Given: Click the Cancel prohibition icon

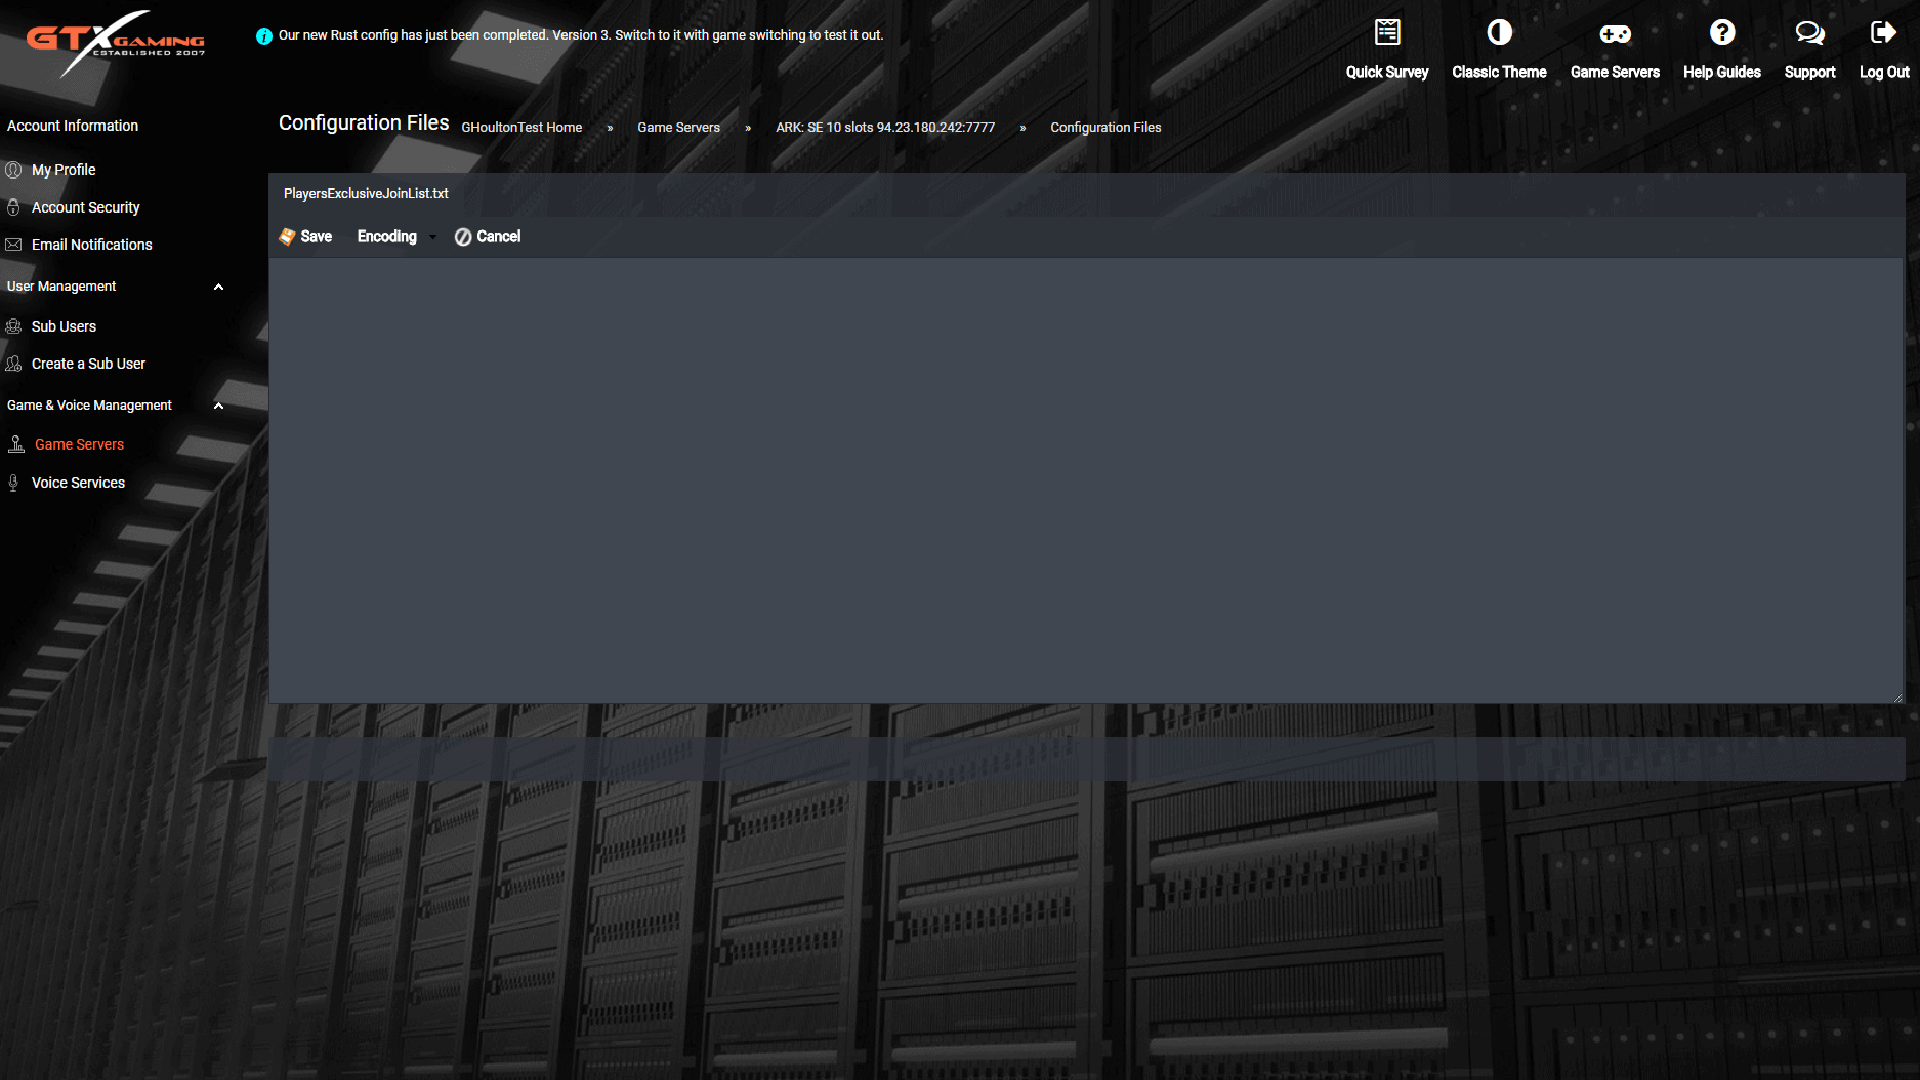Looking at the screenshot, I should tap(463, 236).
